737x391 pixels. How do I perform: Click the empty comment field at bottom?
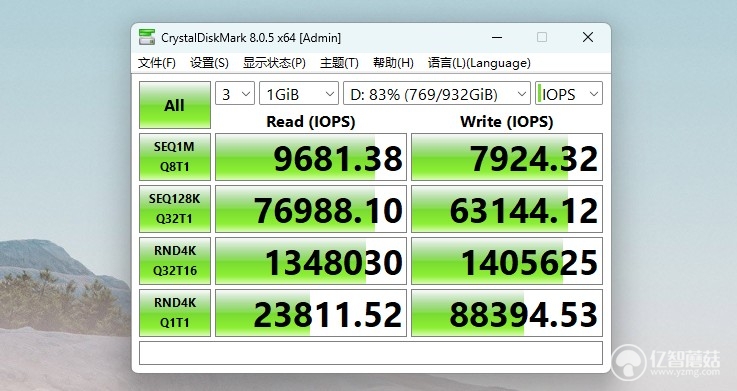371,353
